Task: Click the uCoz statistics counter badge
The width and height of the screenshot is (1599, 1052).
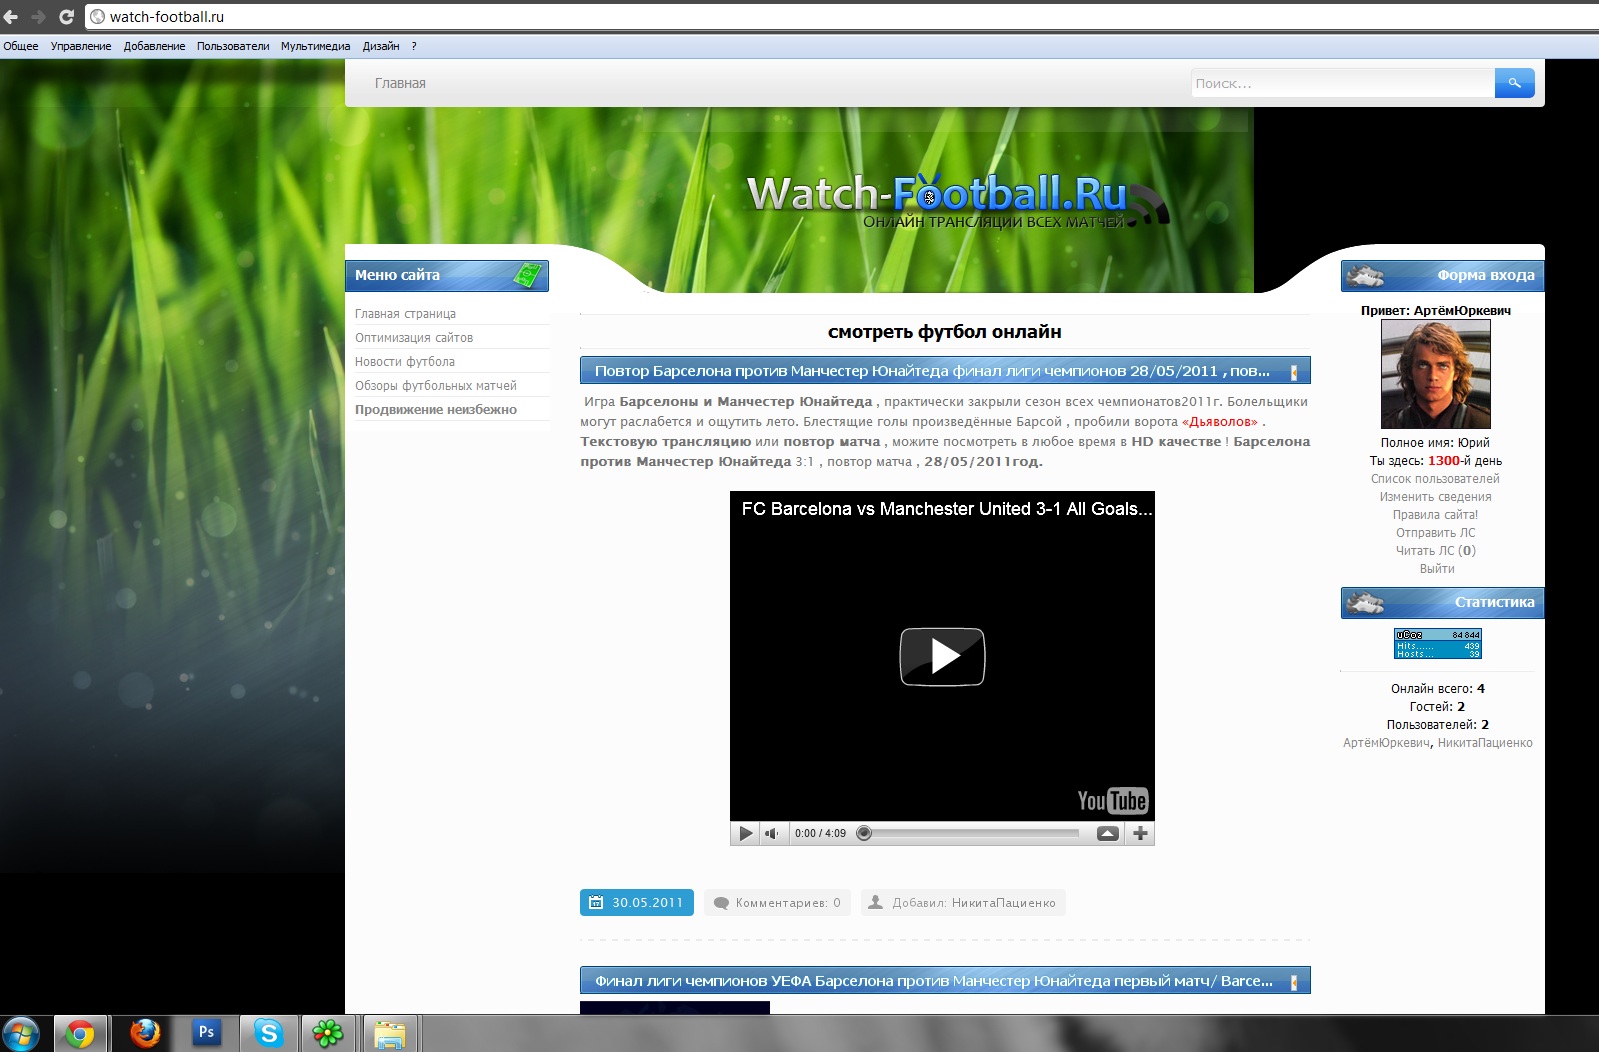Action: pyautogui.click(x=1438, y=643)
